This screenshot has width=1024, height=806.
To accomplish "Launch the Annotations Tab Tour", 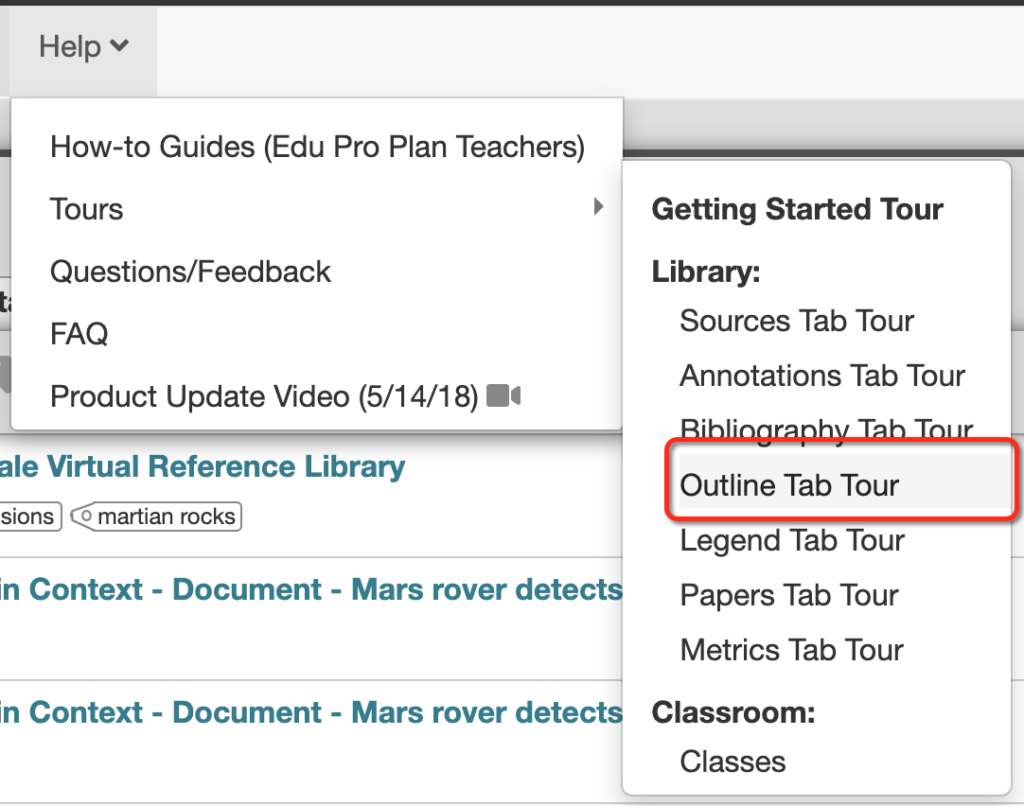I will pyautogui.click(x=822, y=376).
